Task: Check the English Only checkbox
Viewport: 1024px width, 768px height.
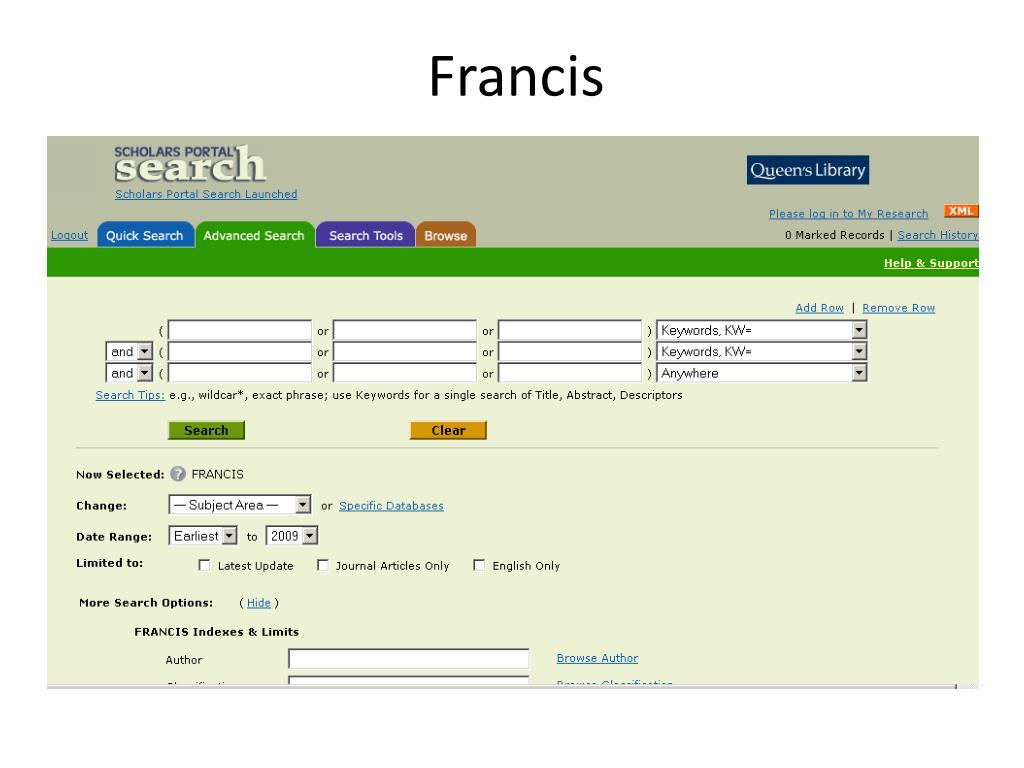Action: coord(479,566)
